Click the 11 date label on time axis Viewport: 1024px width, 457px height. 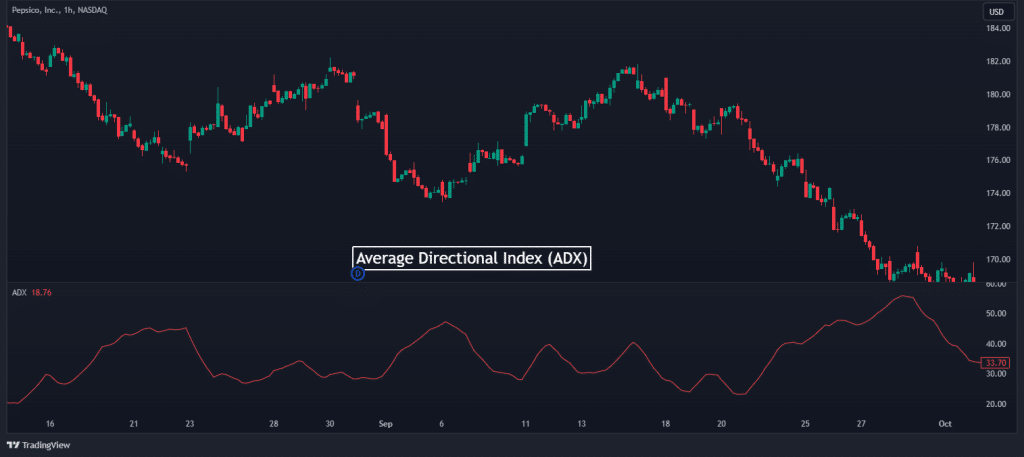[x=525, y=424]
